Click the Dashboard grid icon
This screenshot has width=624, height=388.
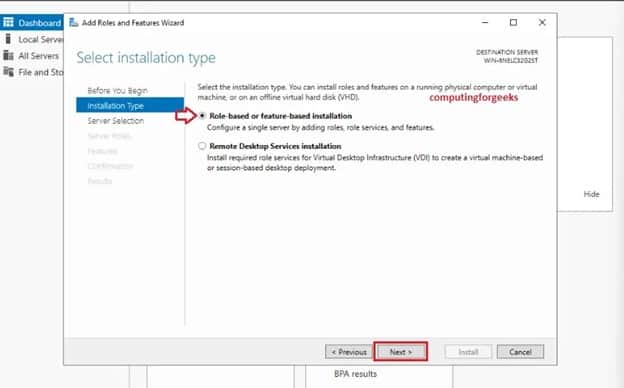(8, 22)
